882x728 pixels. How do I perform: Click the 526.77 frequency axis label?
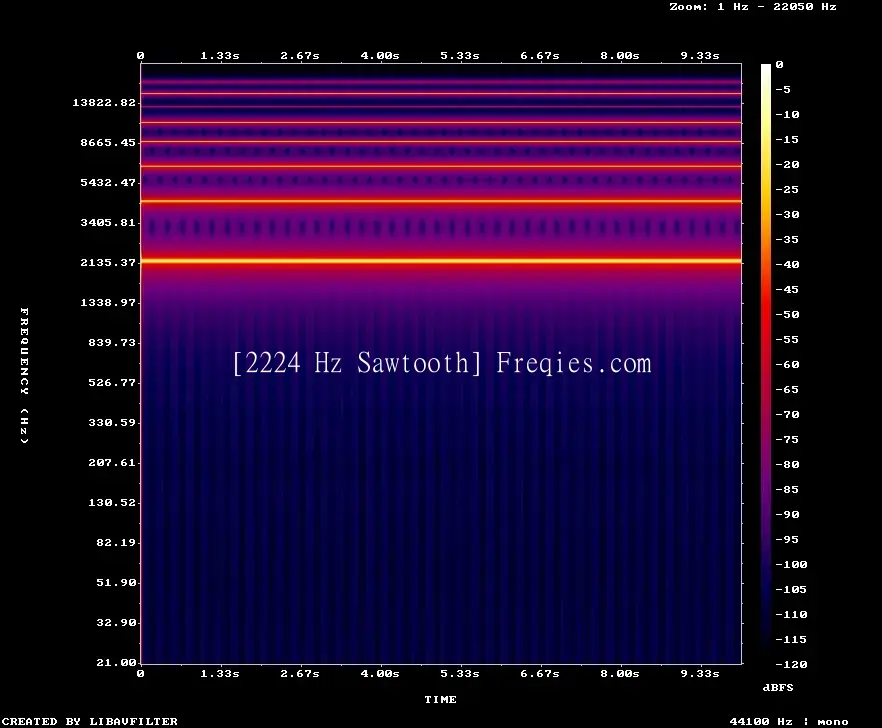pyautogui.click(x=112, y=383)
